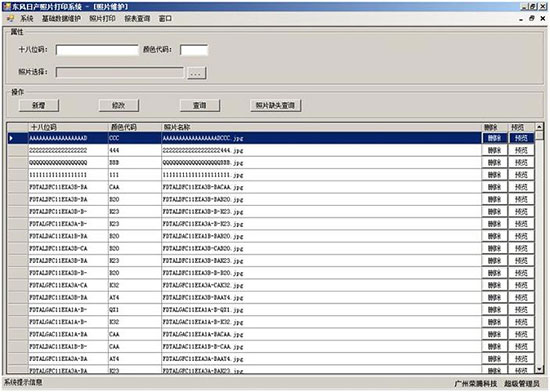550x392 pixels.
Task: Focus the 十八位码 input field
Action: 97,50
